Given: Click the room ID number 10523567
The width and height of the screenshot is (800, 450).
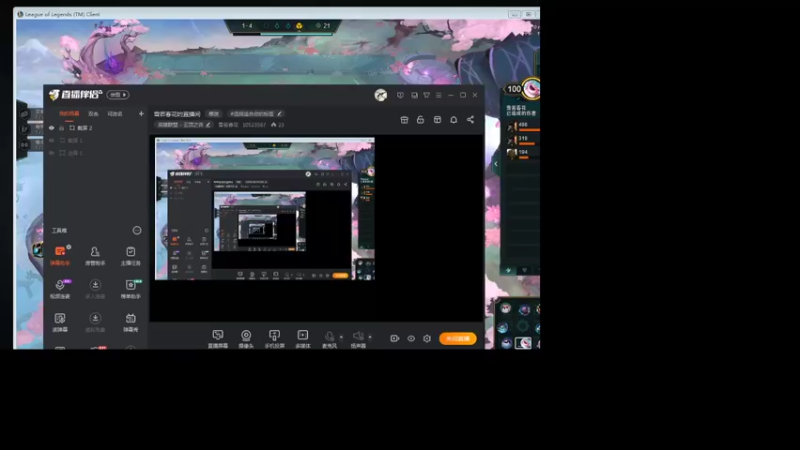Looking at the screenshot, I should click(254, 124).
